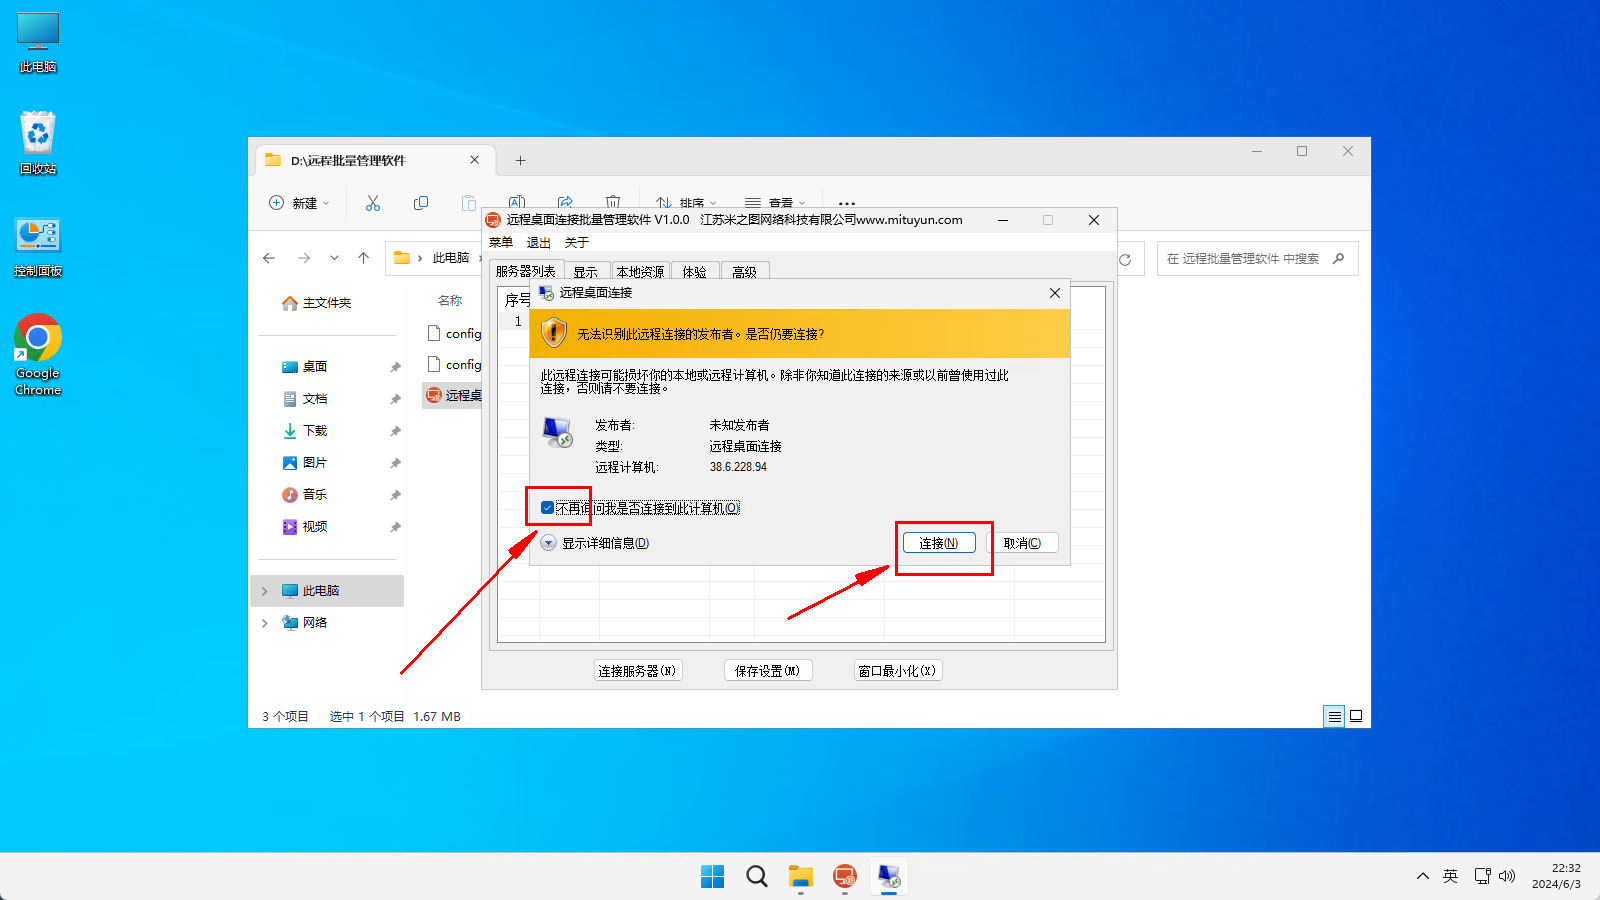Click the volume icon in system tray
Image resolution: width=1600 pixels, height=900 pixels.
click(1508, 876)
